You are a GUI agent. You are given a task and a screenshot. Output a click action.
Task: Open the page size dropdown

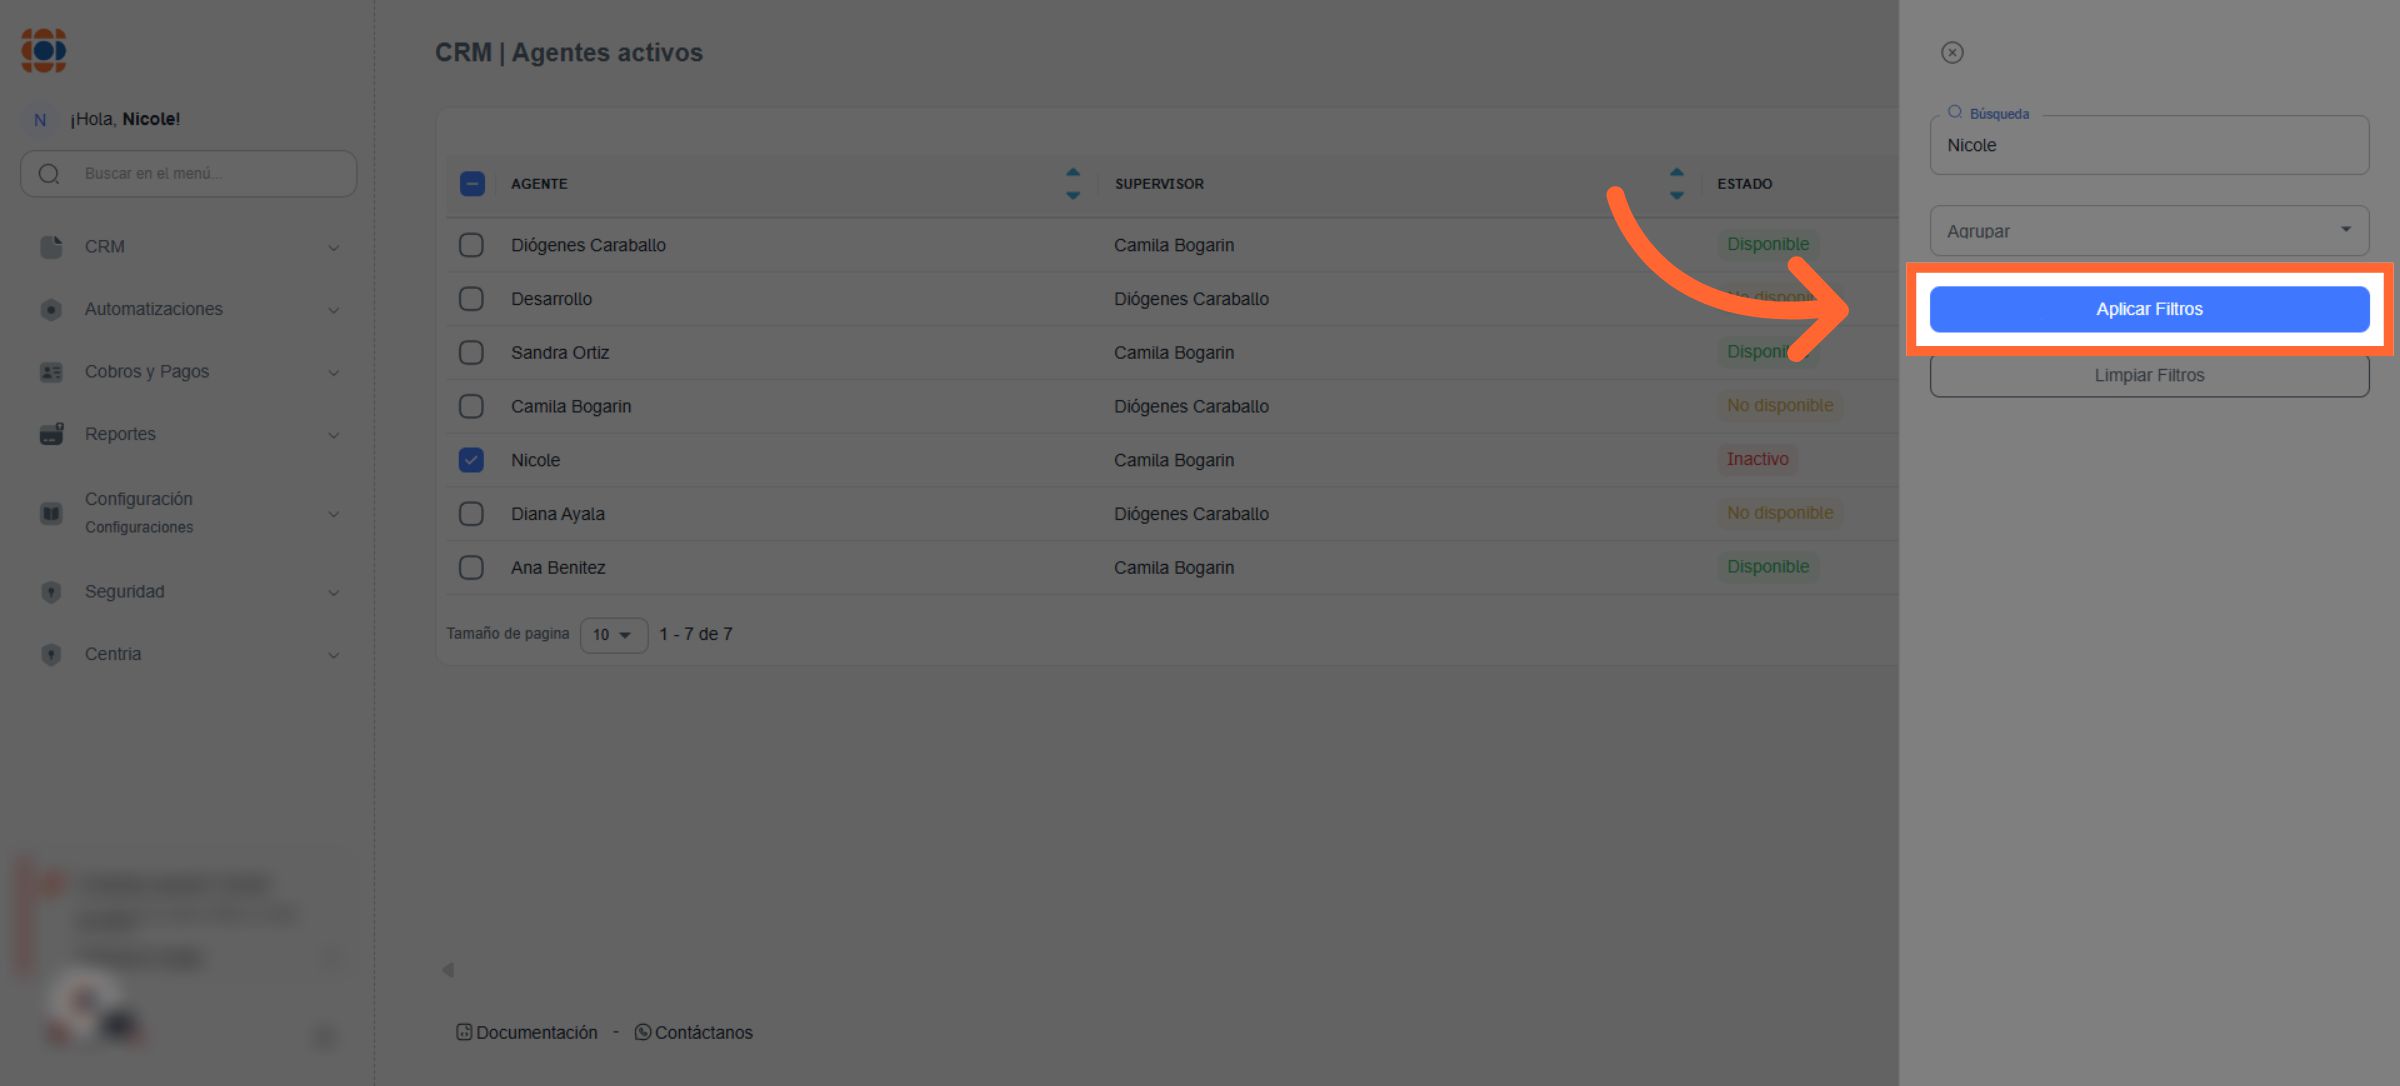pyautogui.click(x=613, y=635)
